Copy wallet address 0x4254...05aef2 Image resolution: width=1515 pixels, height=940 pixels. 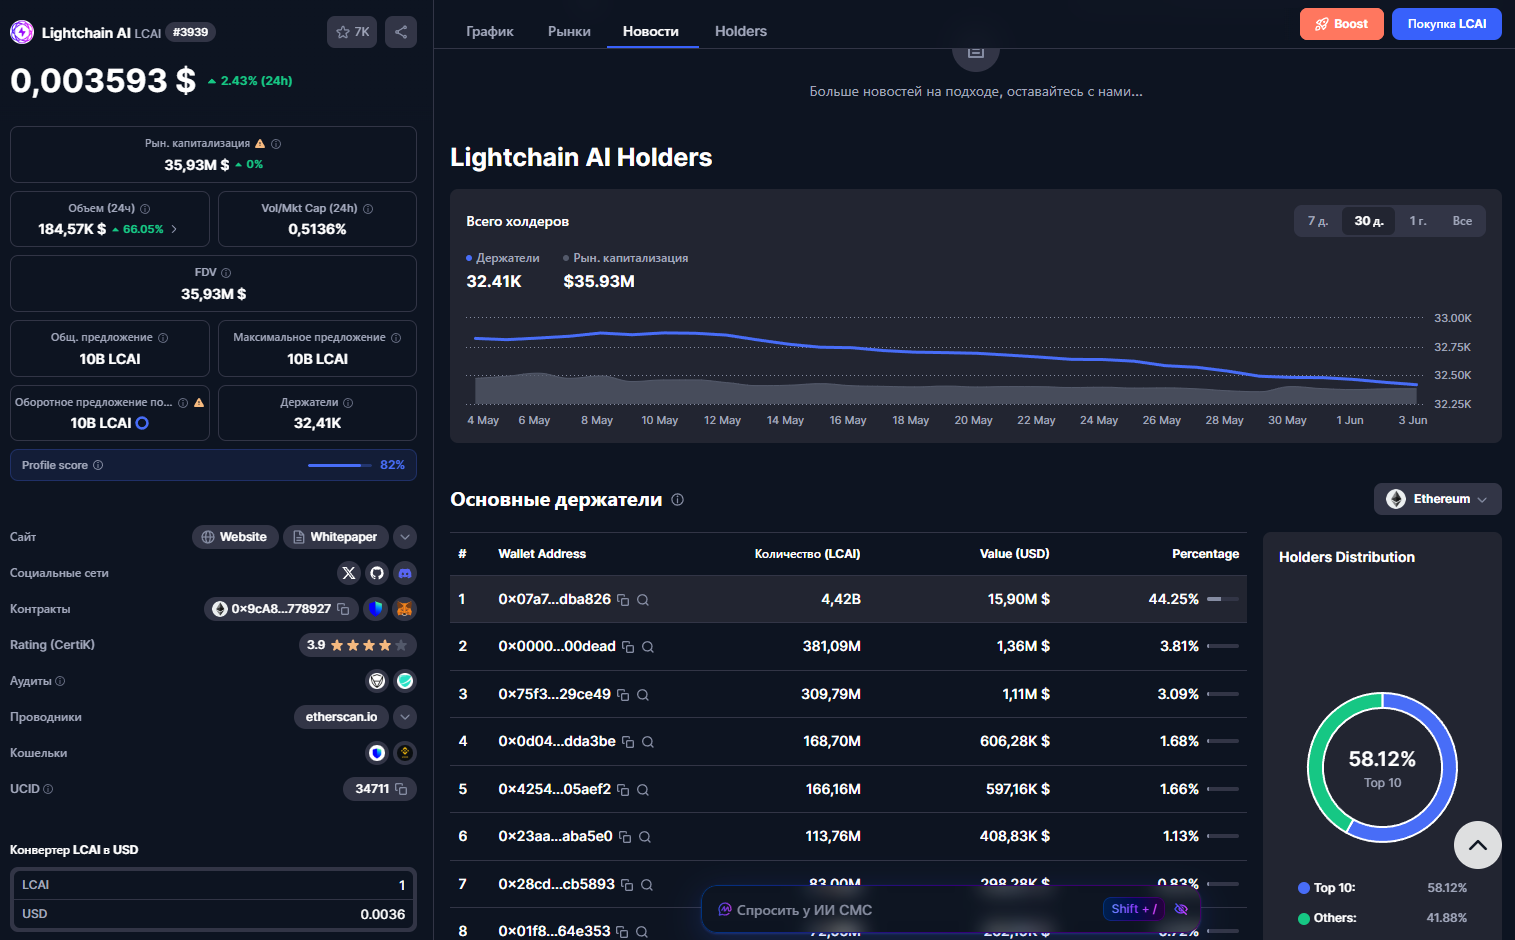(623, 790)
